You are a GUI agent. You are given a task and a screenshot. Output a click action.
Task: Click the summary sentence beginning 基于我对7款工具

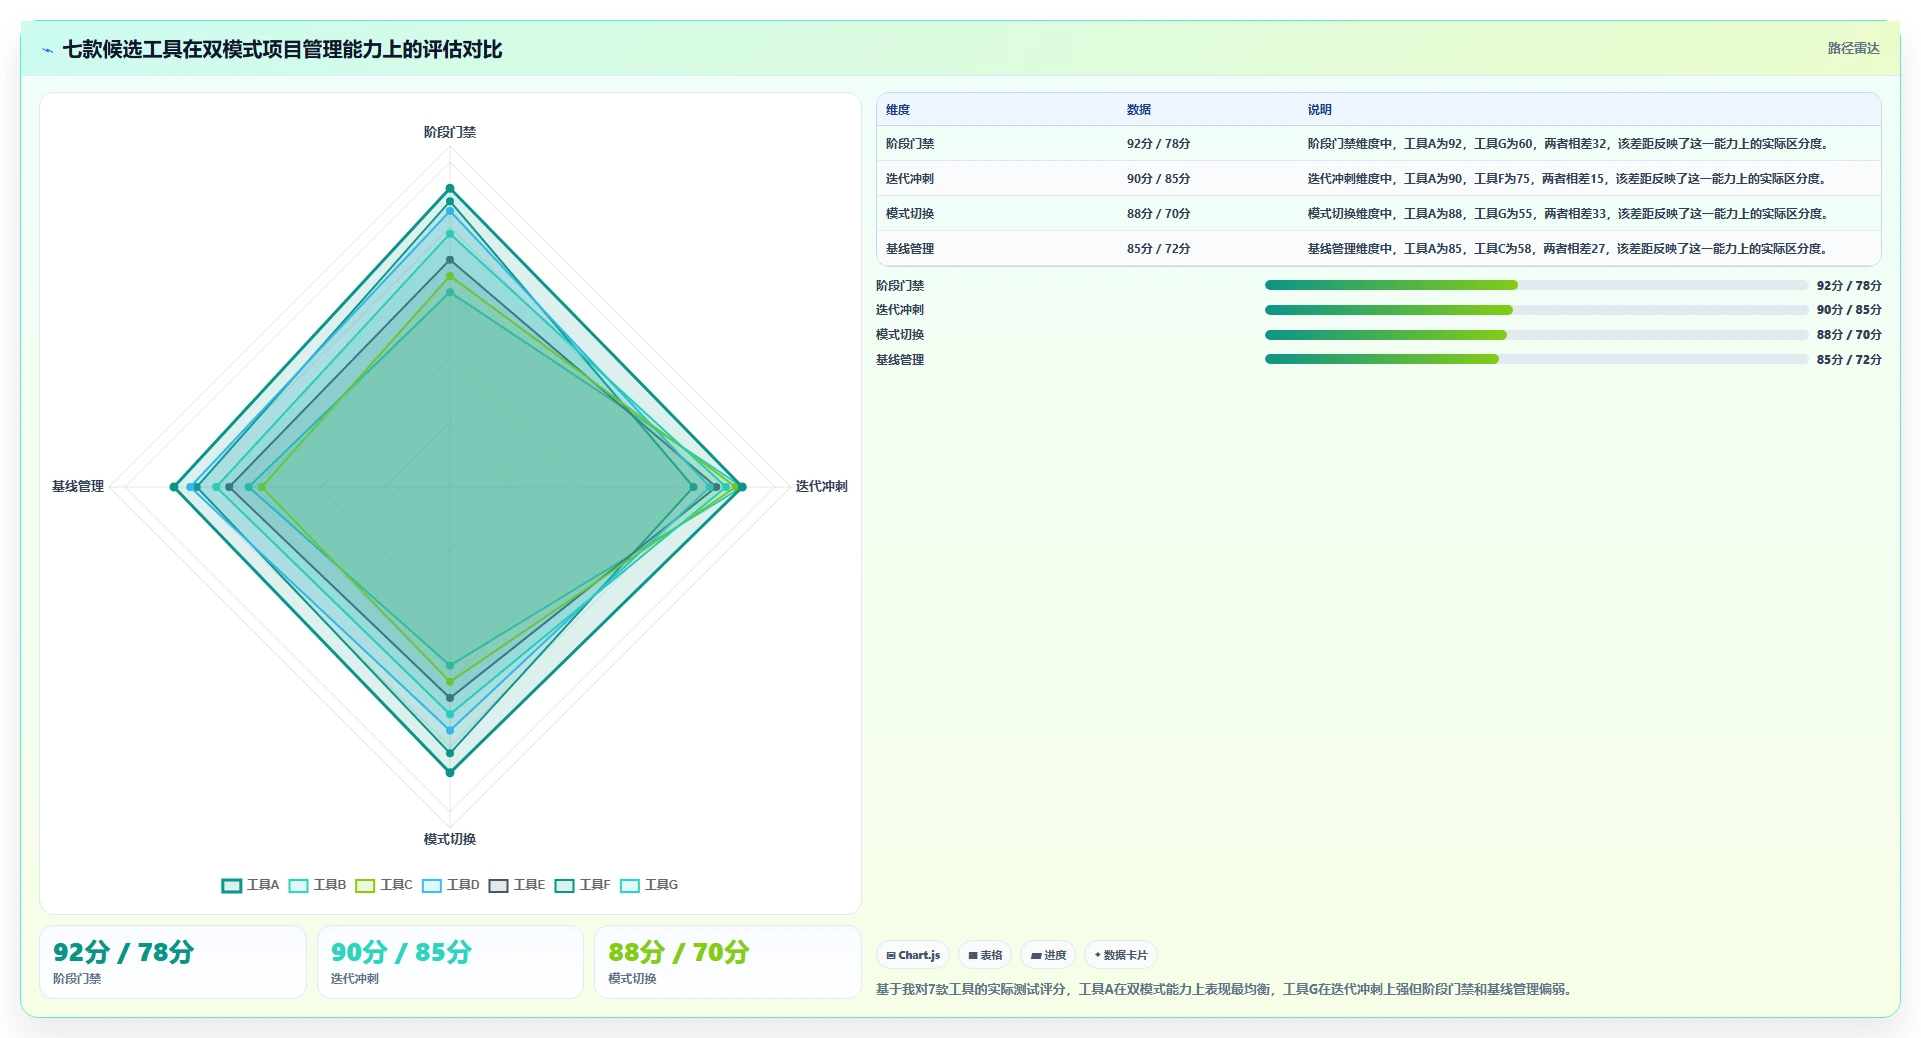coord(1226,990)
